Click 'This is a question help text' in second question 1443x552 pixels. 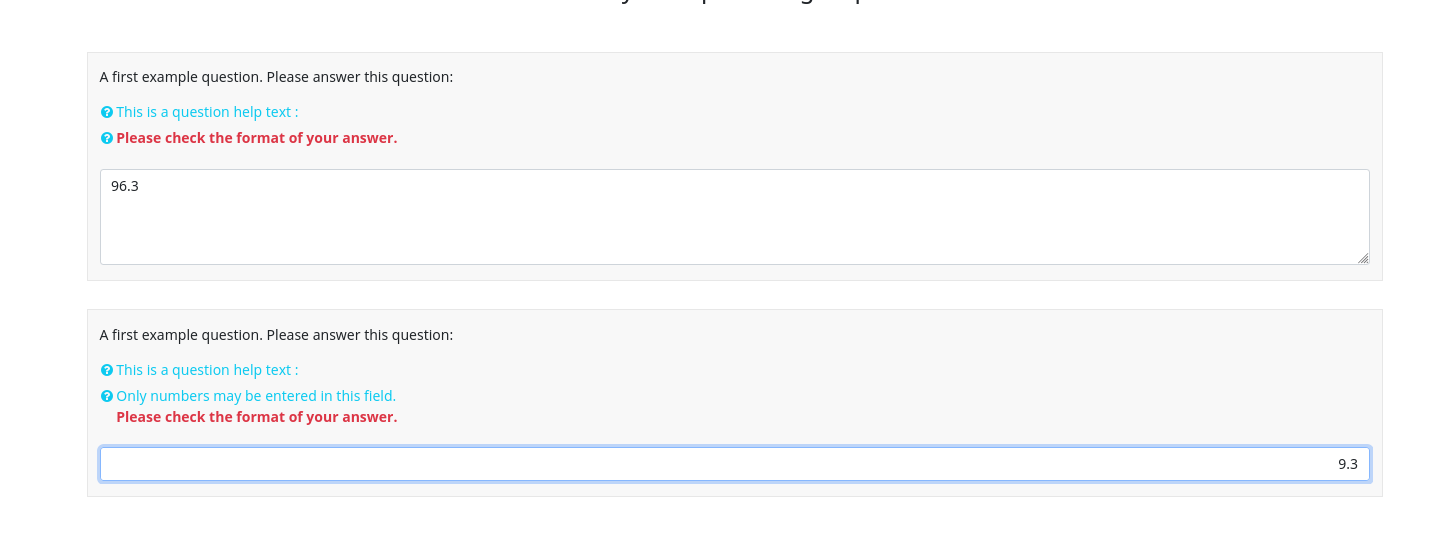207,370
